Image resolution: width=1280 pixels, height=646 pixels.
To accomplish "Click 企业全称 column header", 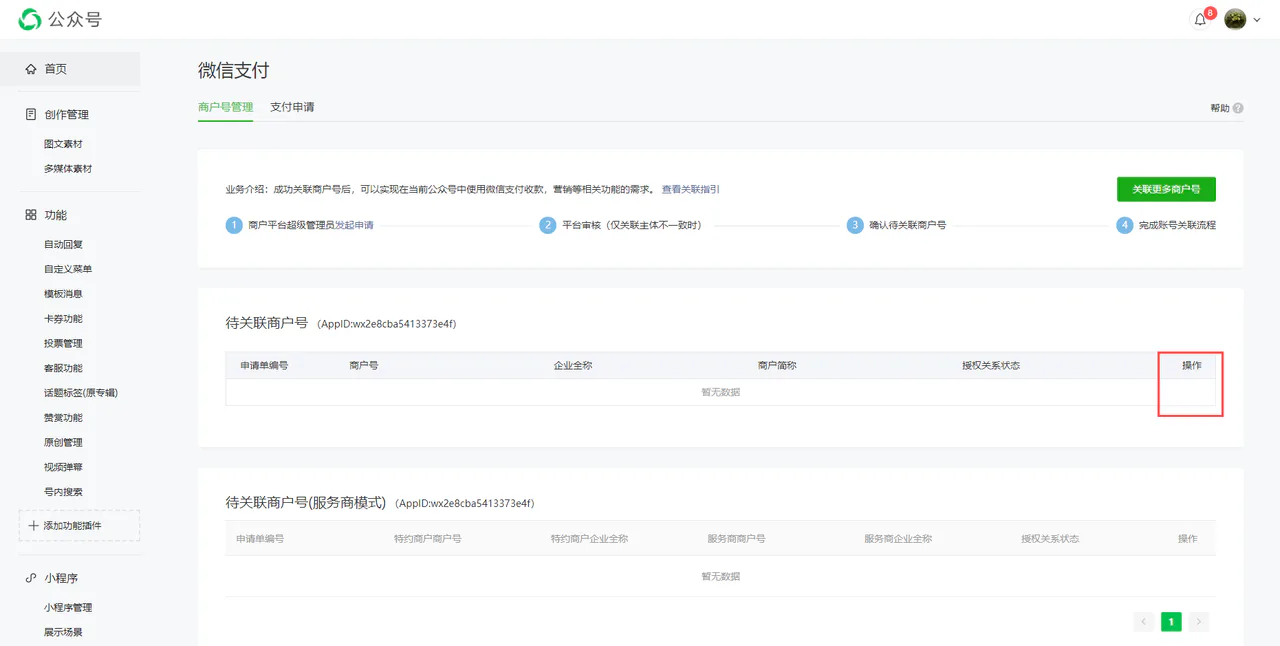I will pos(573,365).
